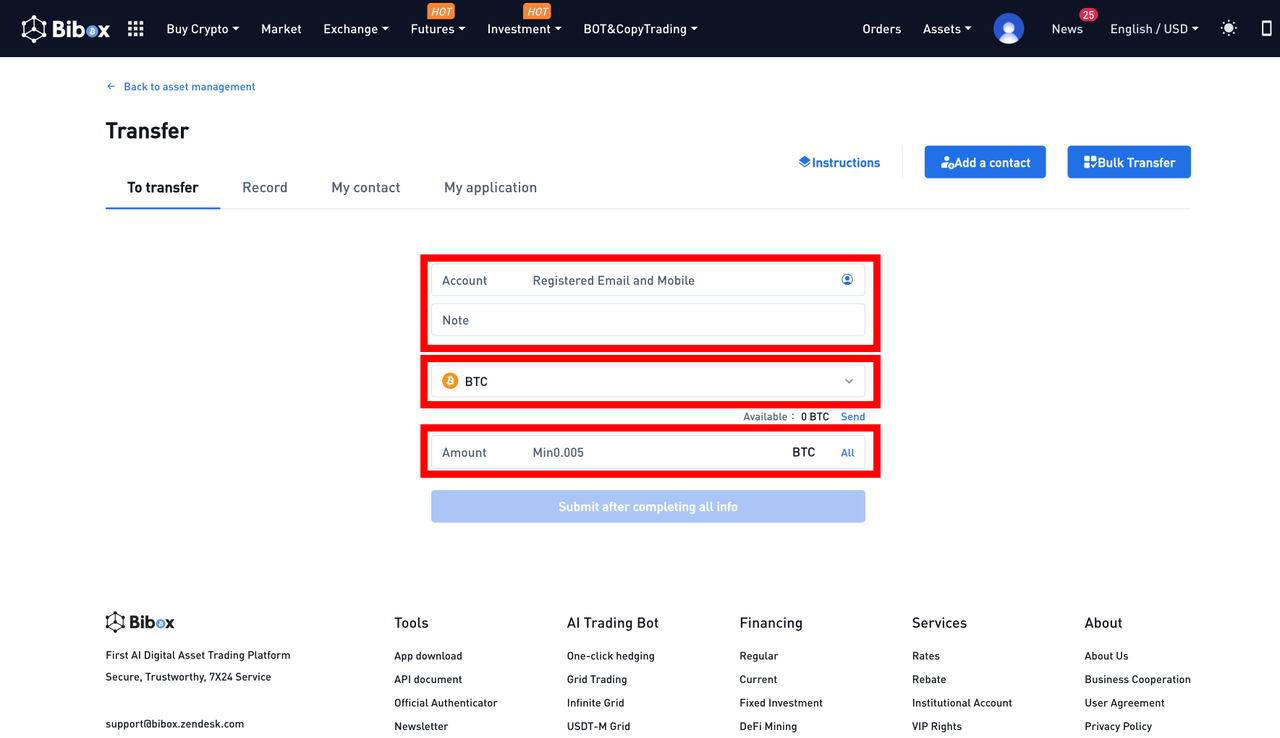
Task: Open the apps grid menu icon
Action: click(x=136, y=29)
